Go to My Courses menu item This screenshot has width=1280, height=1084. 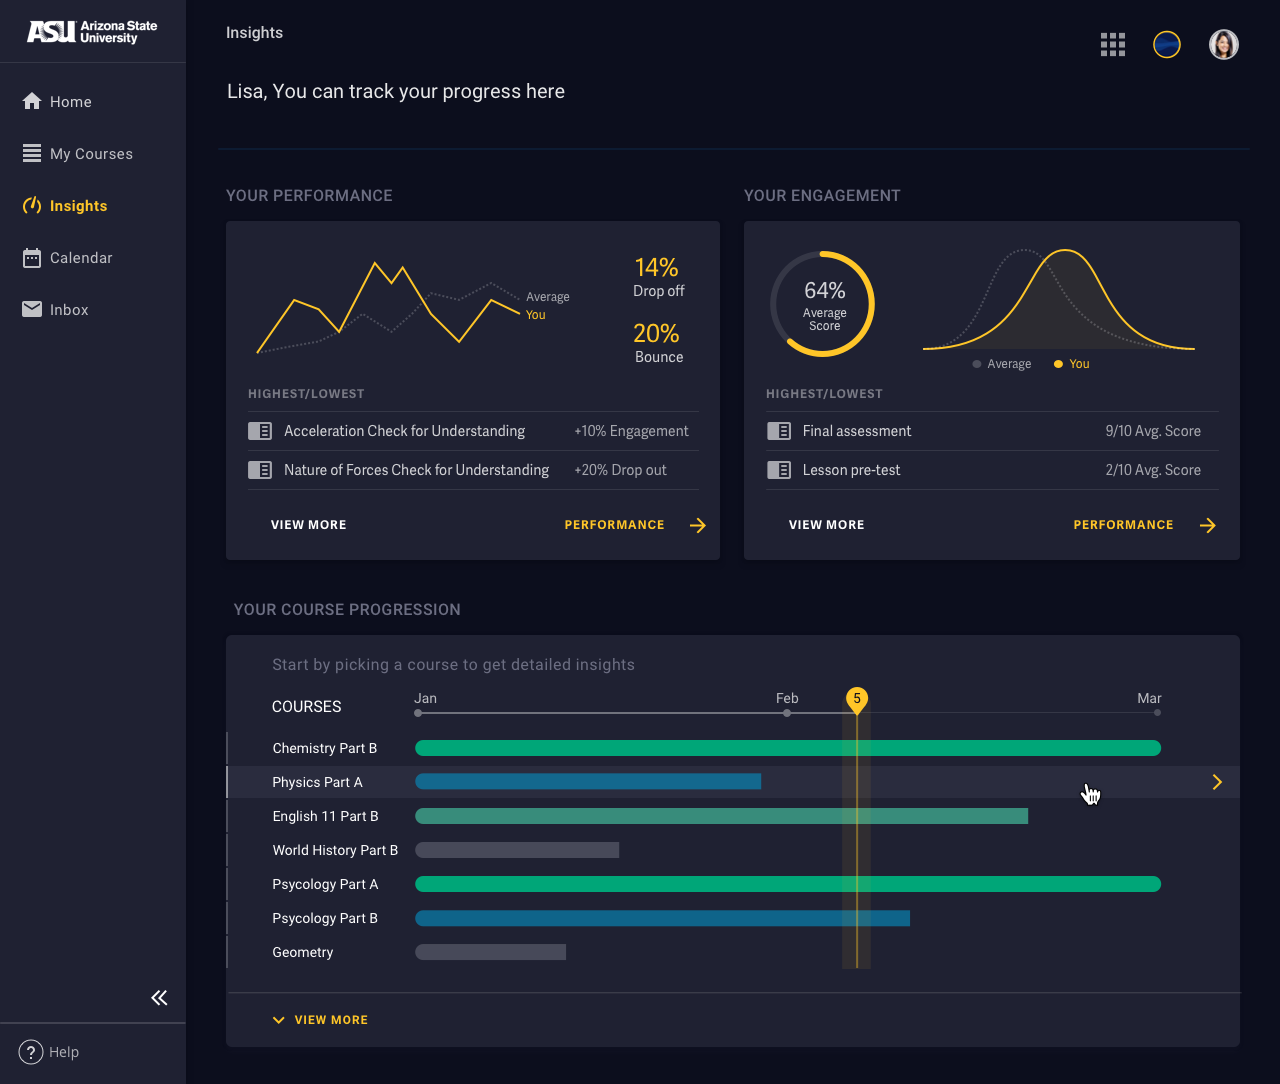point(91,154)
